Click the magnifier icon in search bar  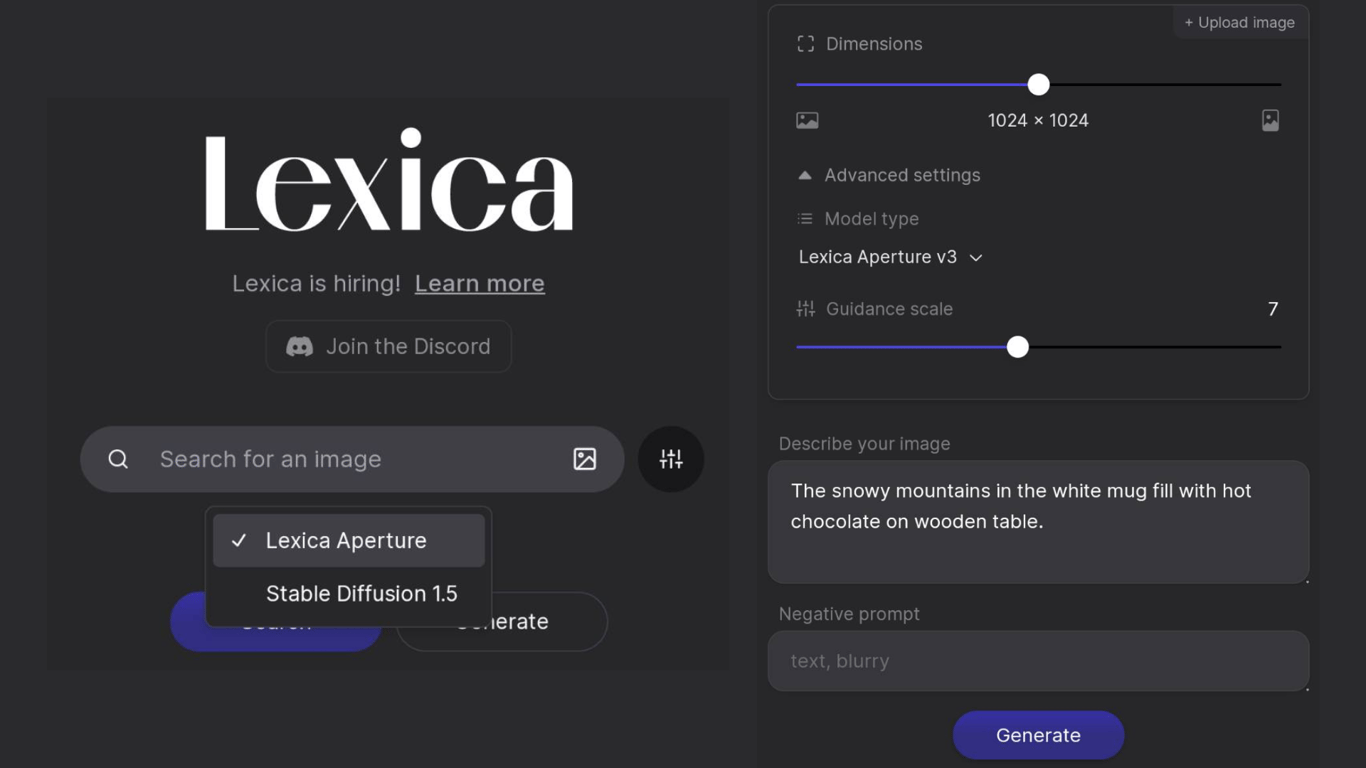pyautogui.click(x=118, y=459)
